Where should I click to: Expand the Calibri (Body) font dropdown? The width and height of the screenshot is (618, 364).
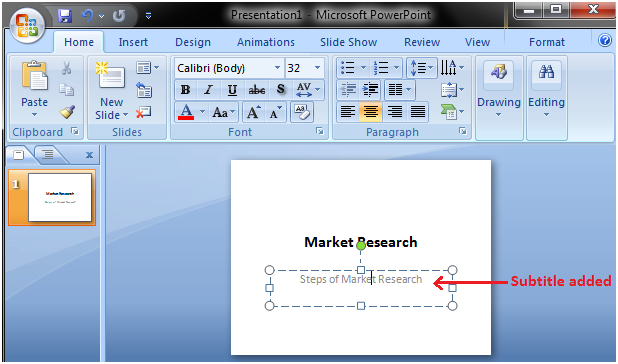click(x=277, y=68)
